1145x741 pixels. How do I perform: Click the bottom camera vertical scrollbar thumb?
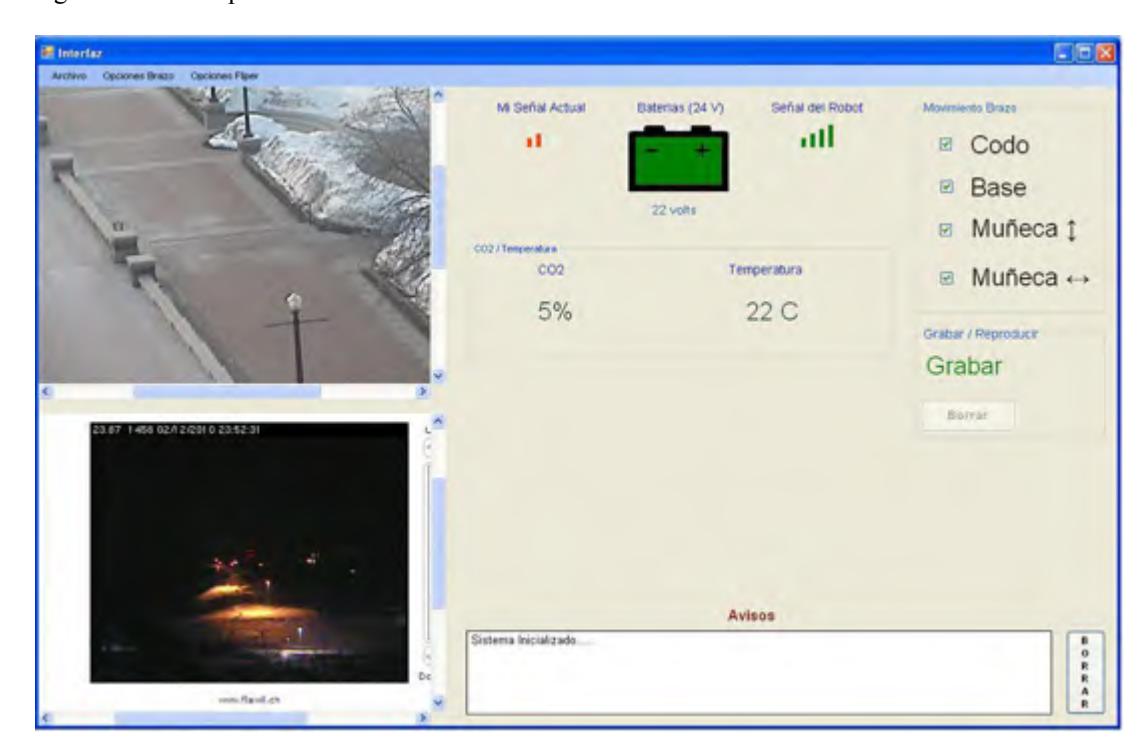pos(438,543)
